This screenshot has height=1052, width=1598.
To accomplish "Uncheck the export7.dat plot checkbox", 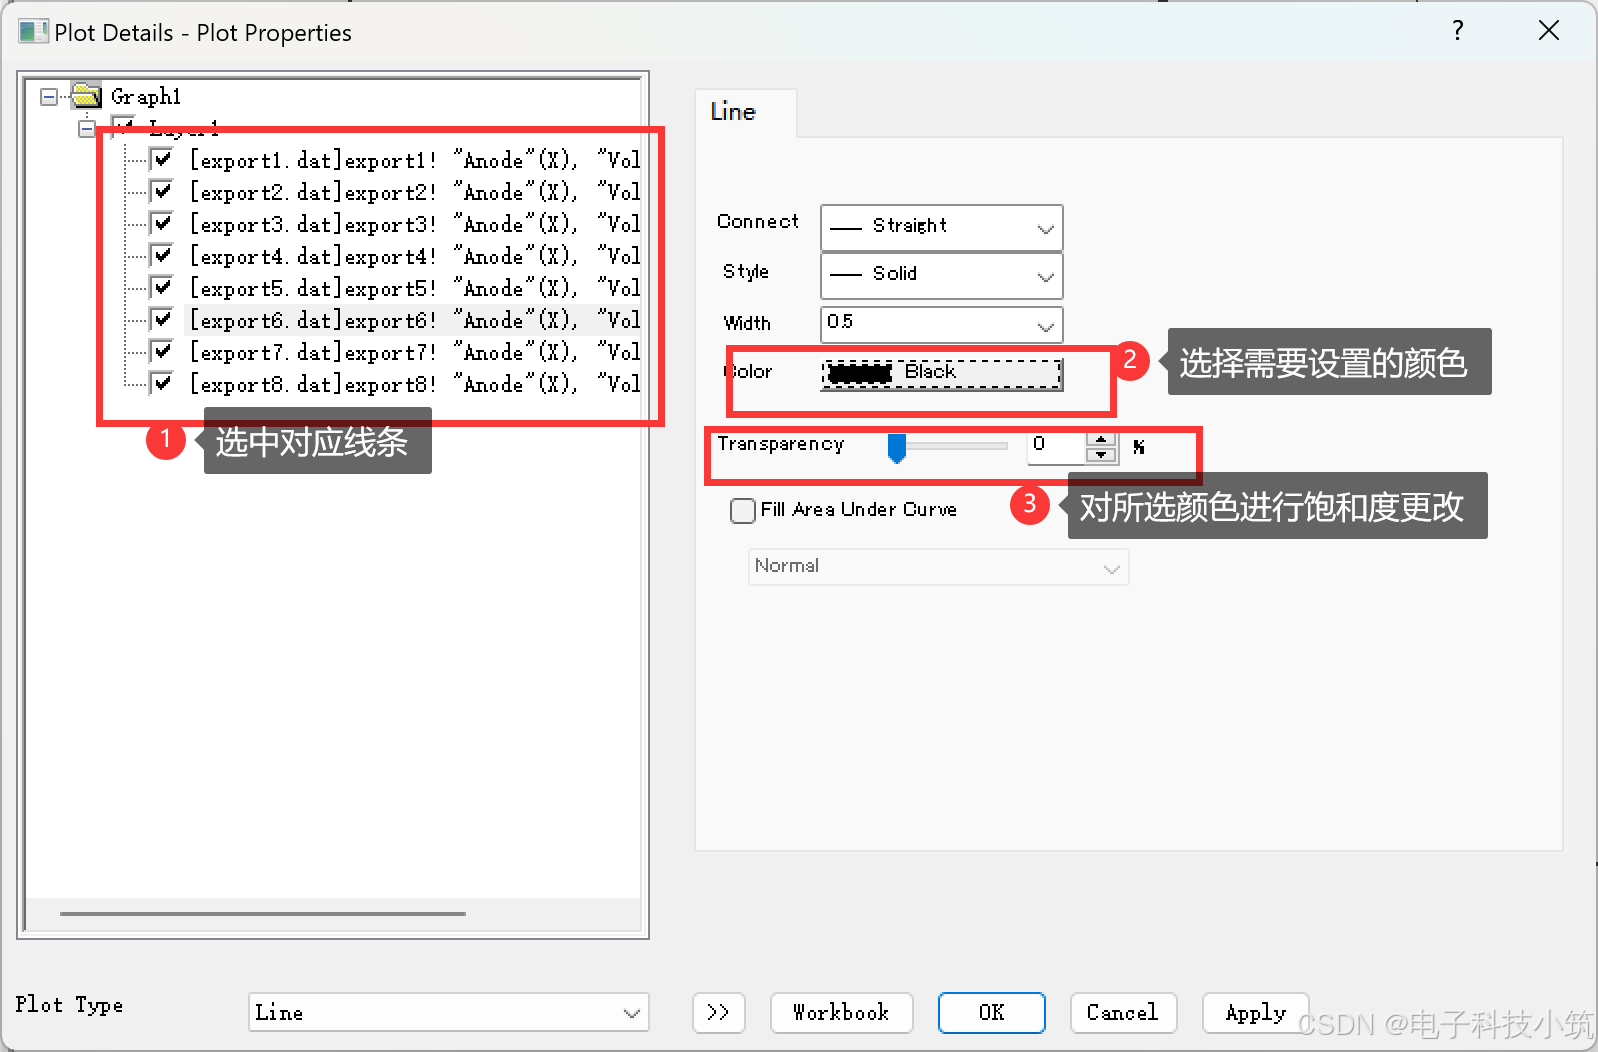I will pyautogui.click(x=161, y=351).
